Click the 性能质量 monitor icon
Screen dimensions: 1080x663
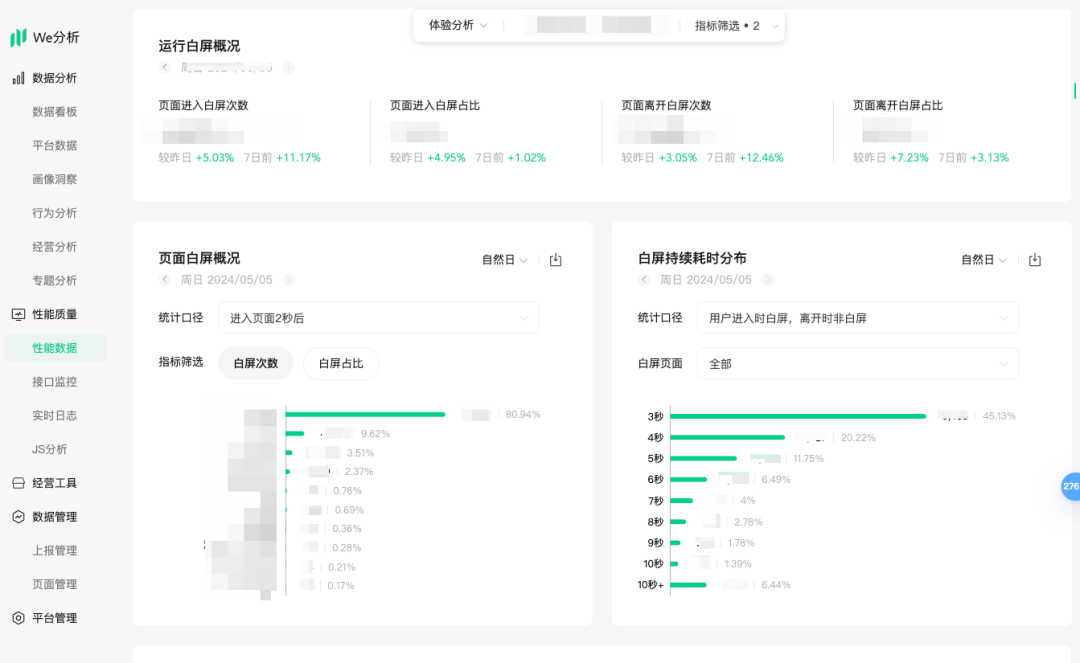19,315
